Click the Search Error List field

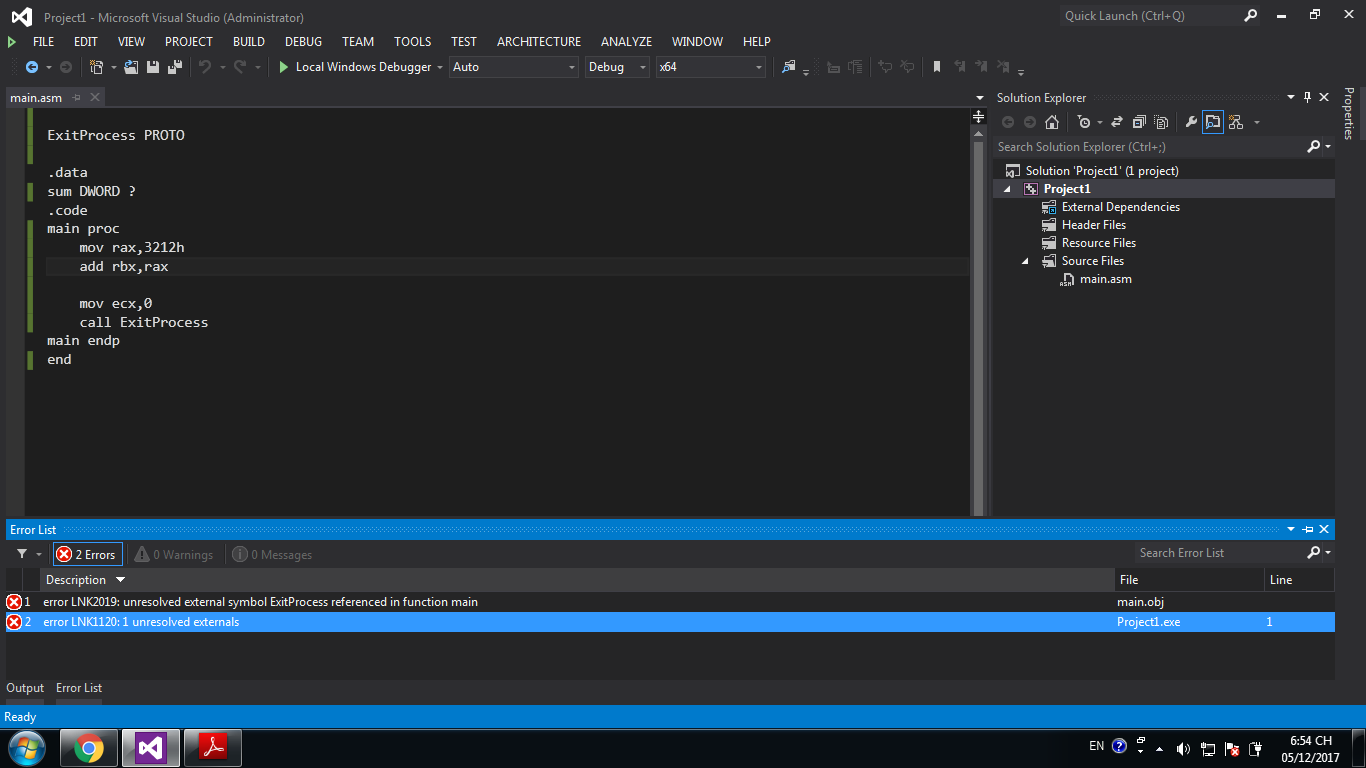point(1218,553)
